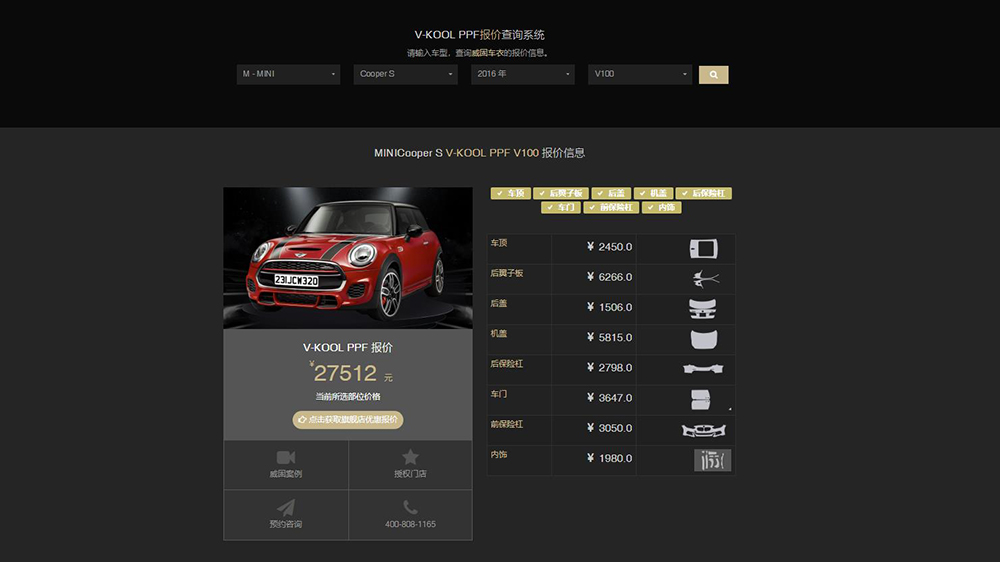Click the phone icon above 400-808-1165
The width and height of the screenshot is (1000, 562).
click(x=410, y=507)
